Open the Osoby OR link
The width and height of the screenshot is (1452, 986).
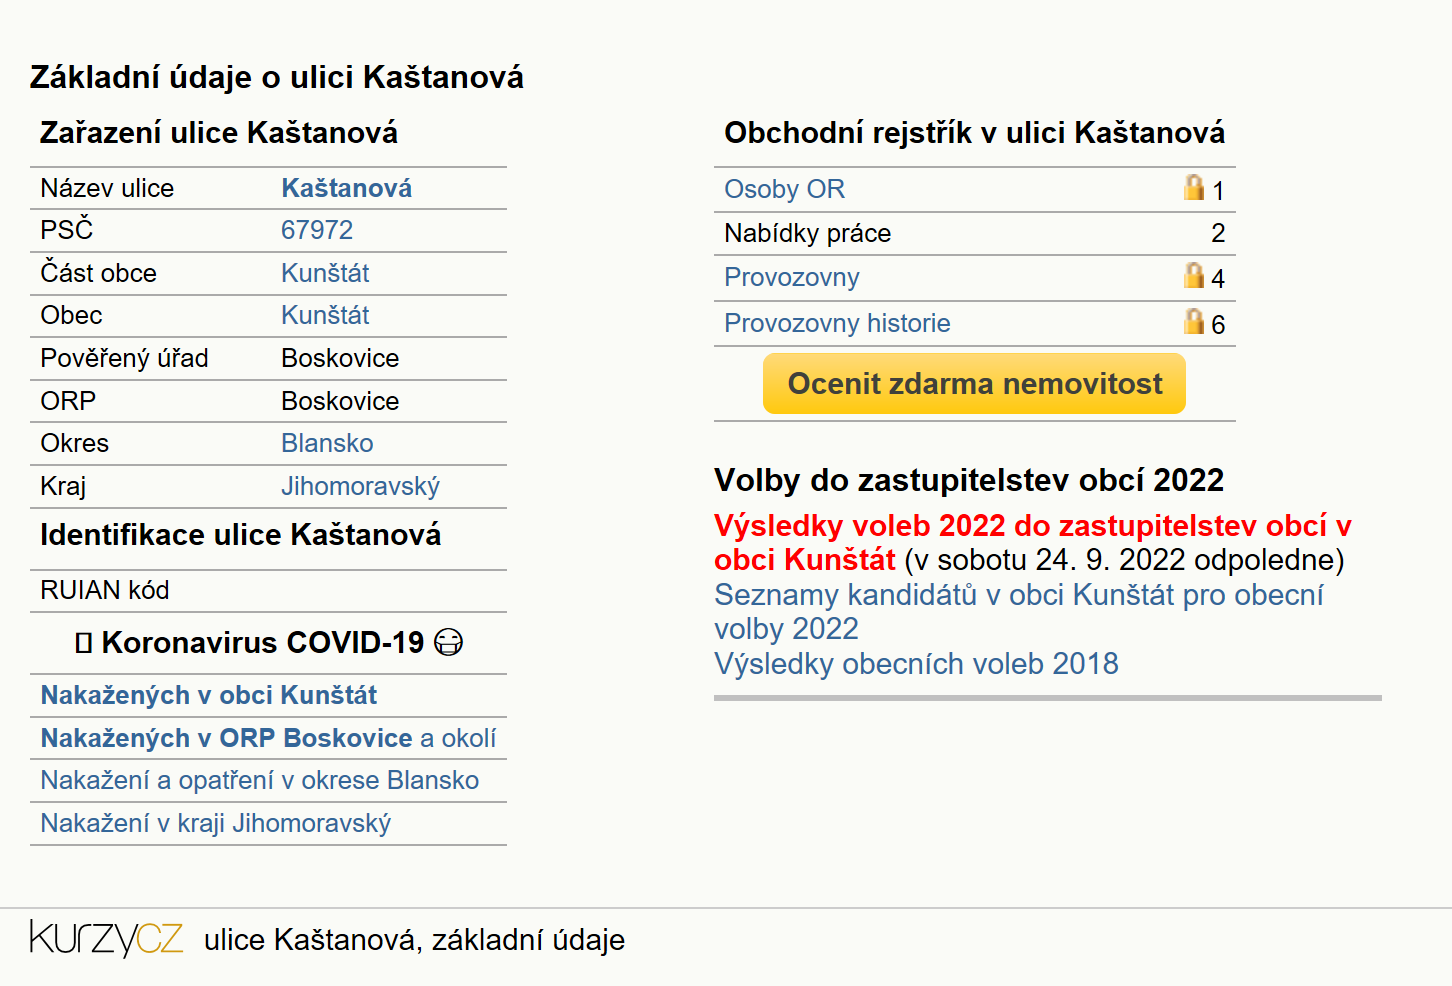[784, 189]
